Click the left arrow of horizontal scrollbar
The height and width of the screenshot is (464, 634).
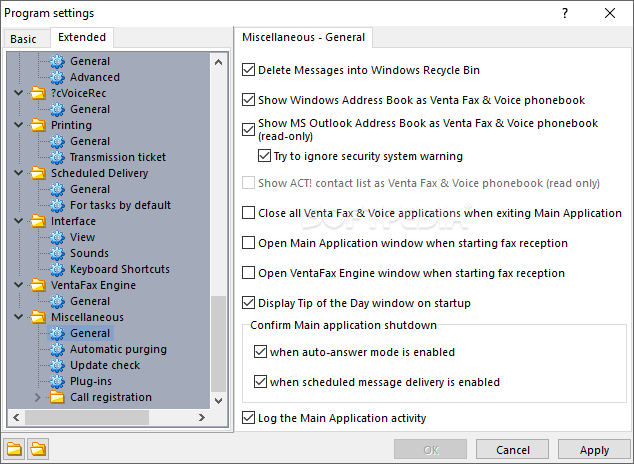[16, 417]
